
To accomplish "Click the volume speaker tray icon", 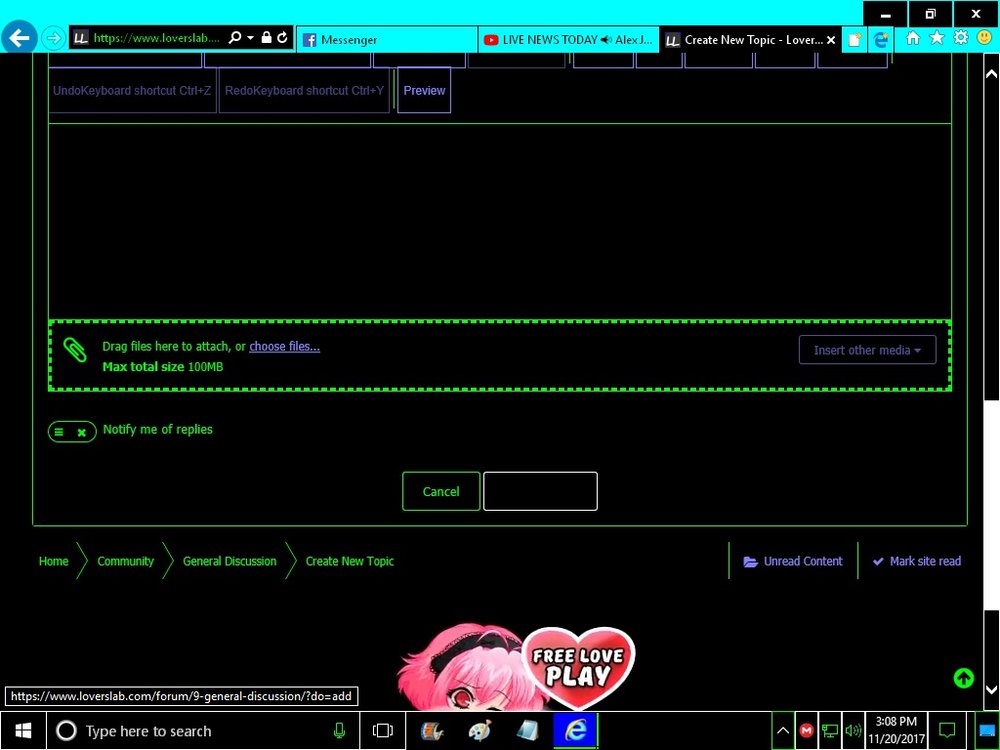I will coord(852,731).
